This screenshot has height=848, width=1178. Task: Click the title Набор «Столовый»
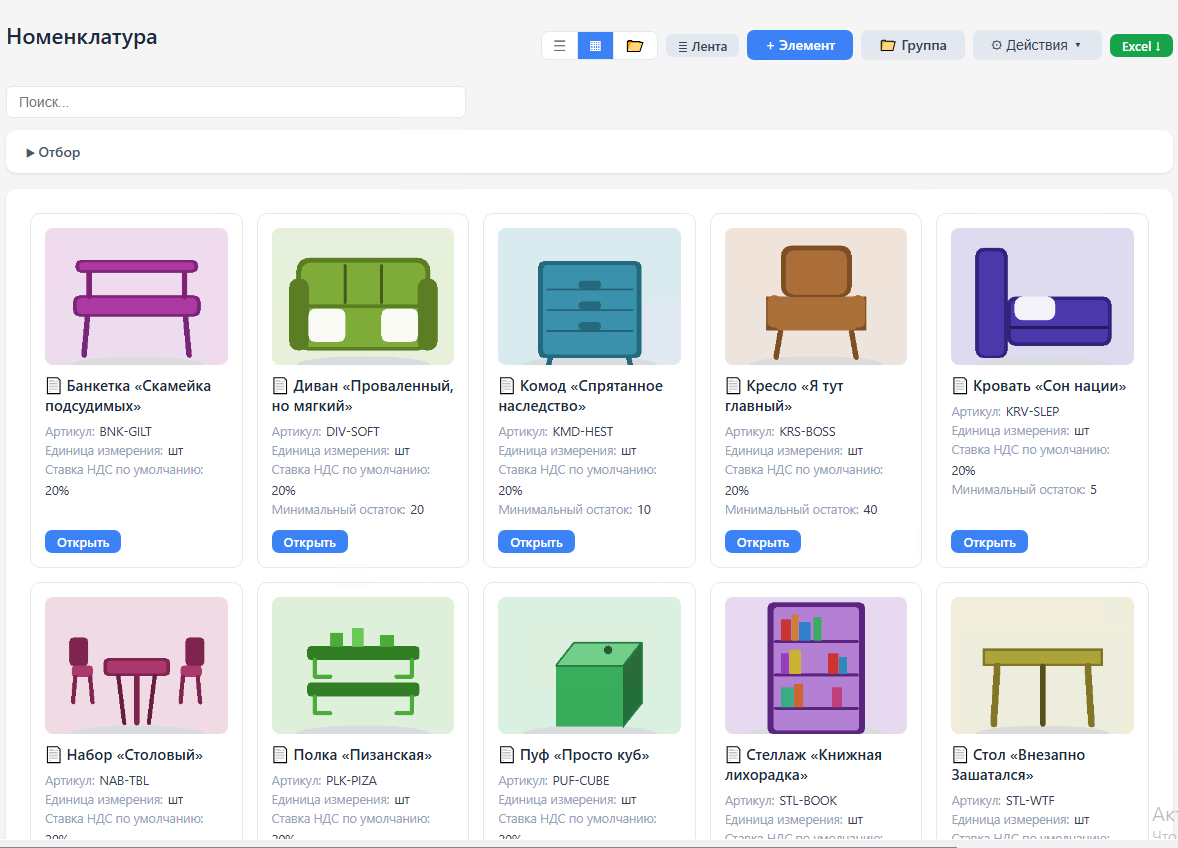pos(134,755)
